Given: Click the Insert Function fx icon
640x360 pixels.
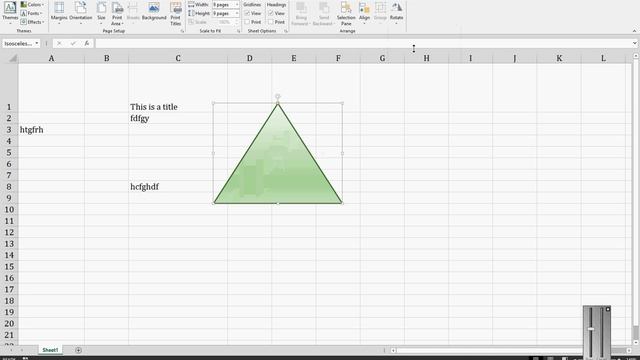Looking at the screenshot, I should pyautogui.click(x=87, y=43).
